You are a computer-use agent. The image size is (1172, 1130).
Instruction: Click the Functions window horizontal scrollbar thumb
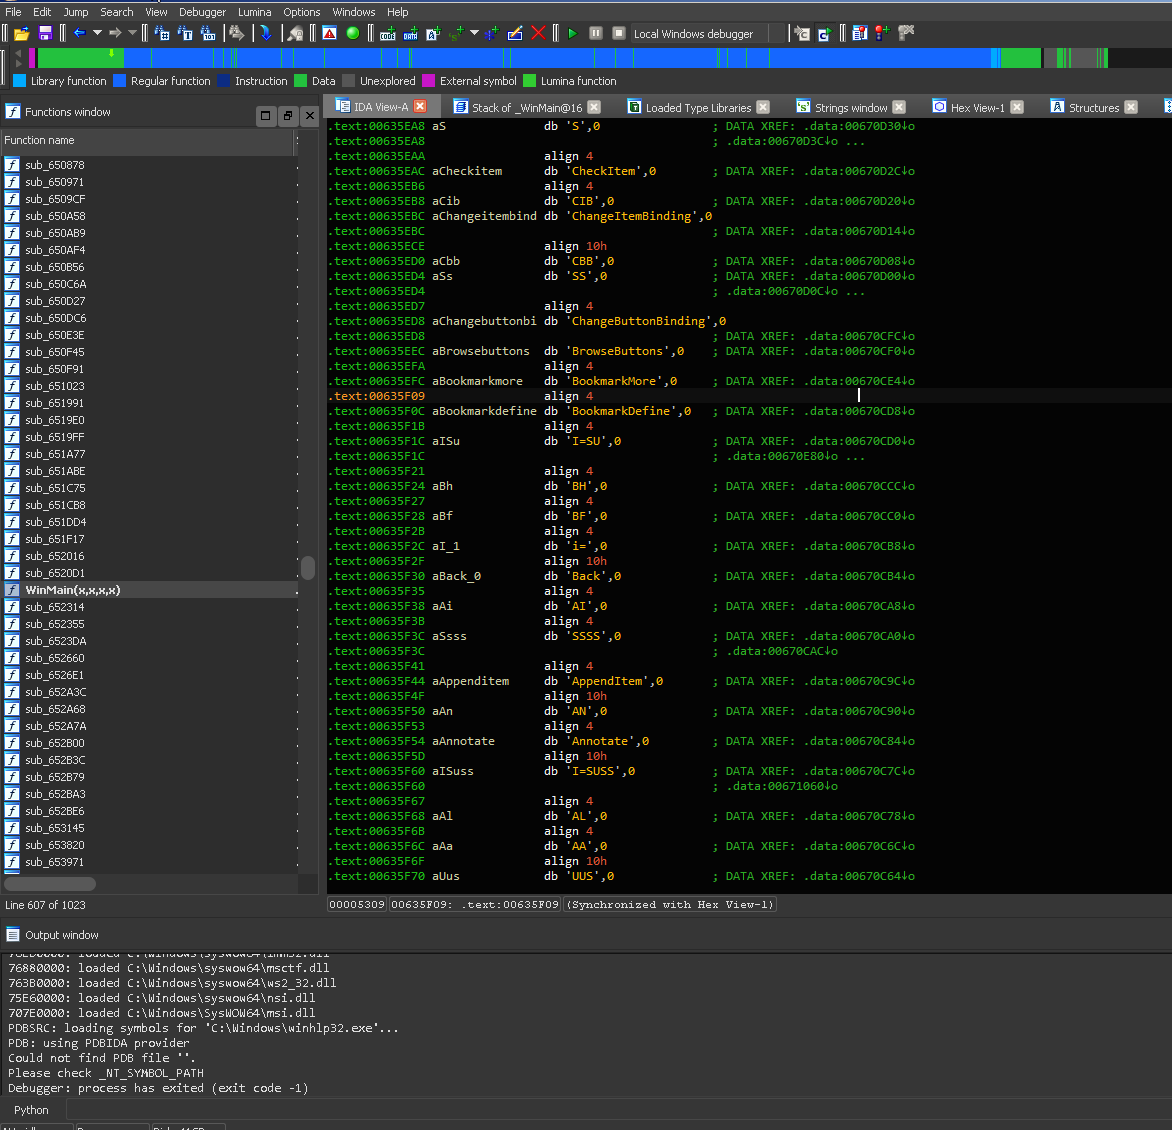click(x=49, y=884)
